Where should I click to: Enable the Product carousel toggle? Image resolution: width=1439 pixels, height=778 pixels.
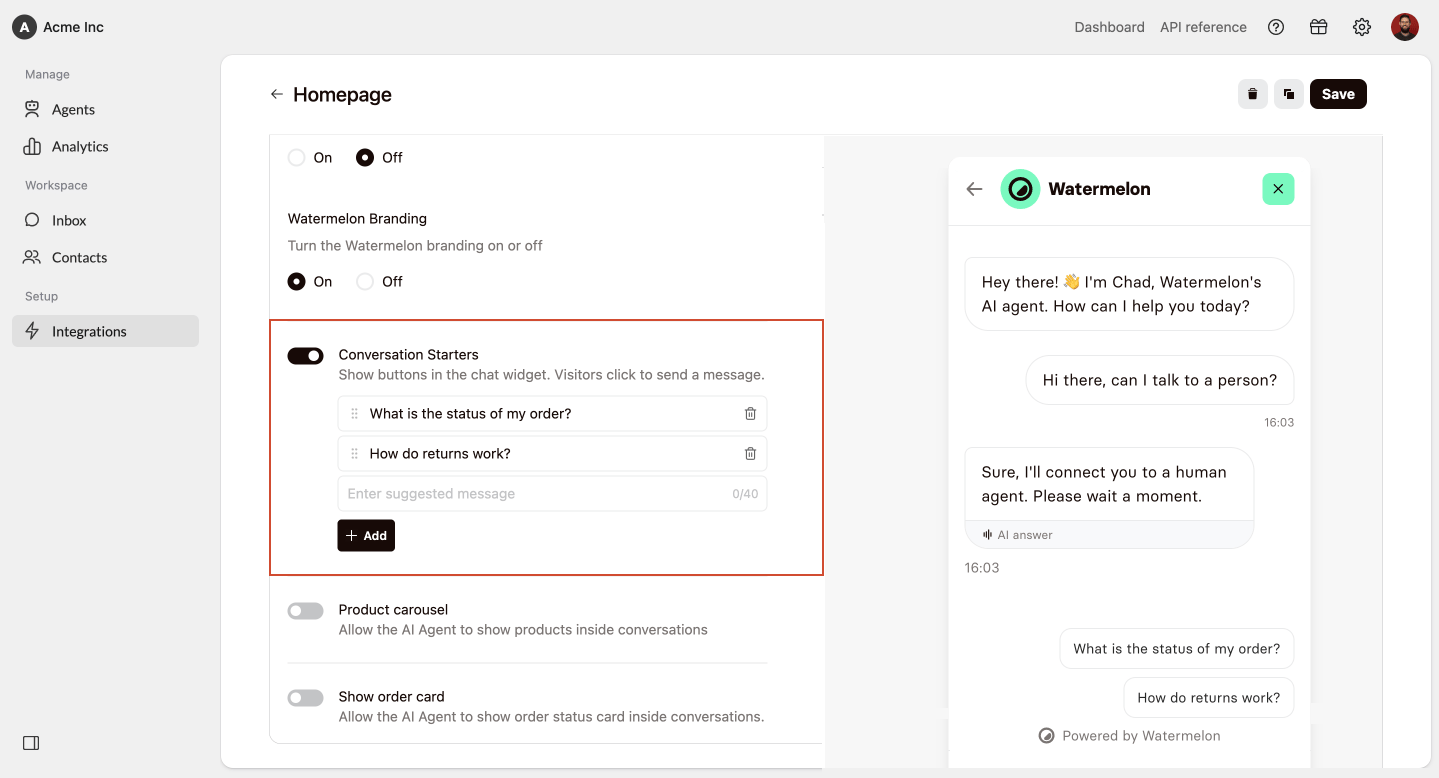[x=306, y=611]
